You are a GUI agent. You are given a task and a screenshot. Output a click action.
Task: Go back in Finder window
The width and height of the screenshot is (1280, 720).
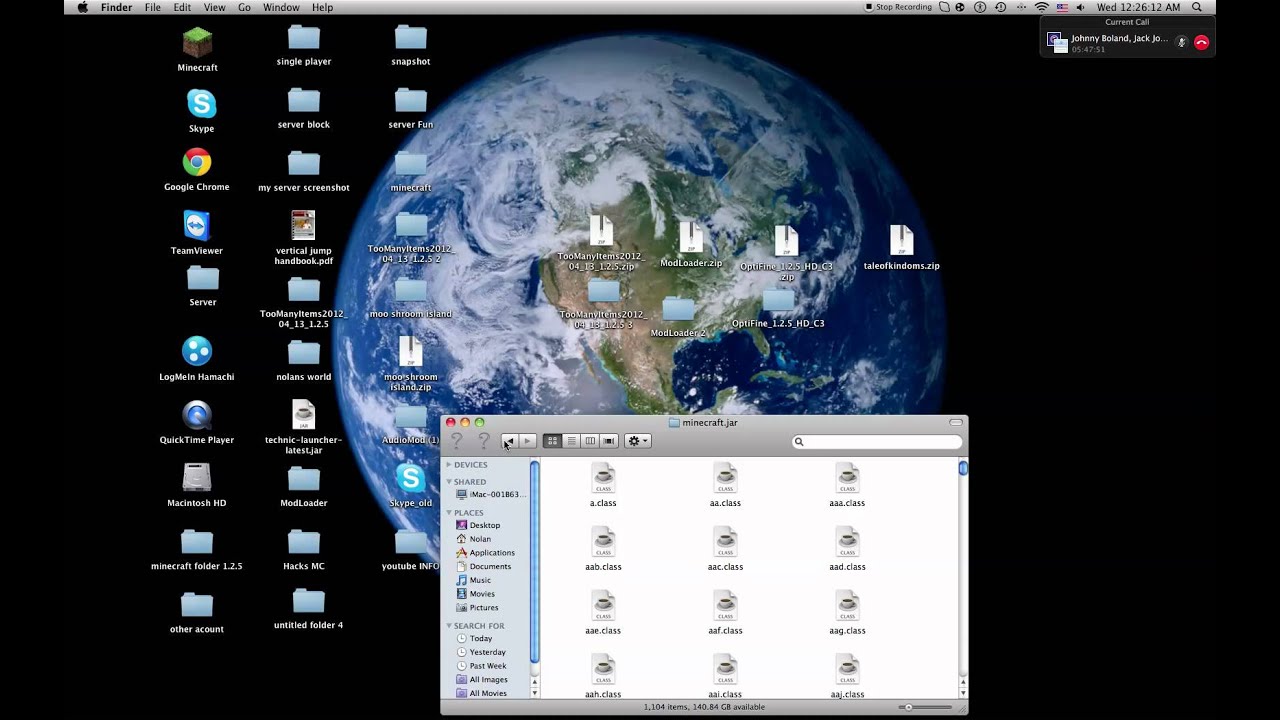point(509,441)
